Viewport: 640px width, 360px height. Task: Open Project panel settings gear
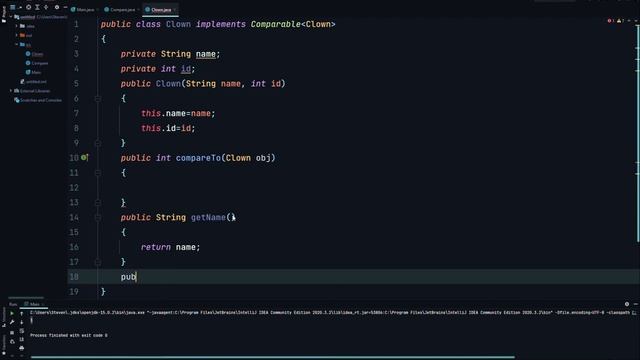(x=57, y=7)
